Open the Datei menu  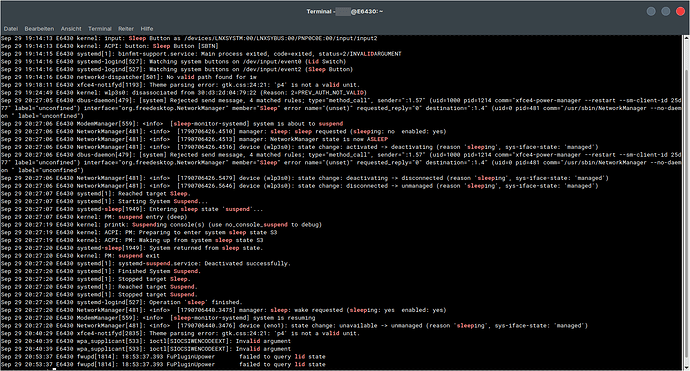pos(11,29)
